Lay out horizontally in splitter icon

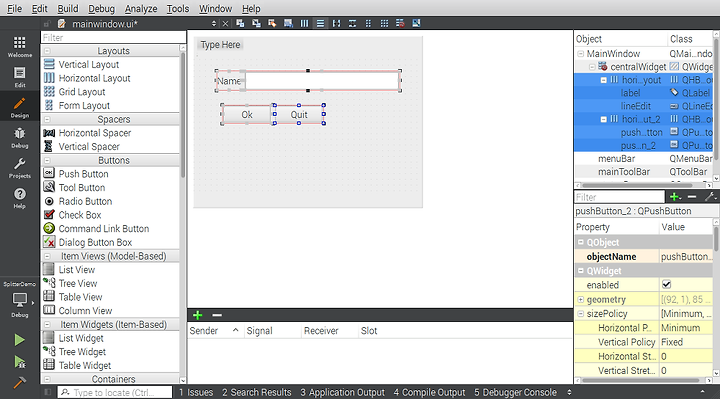pyautogui.click(x=337, y=23)
